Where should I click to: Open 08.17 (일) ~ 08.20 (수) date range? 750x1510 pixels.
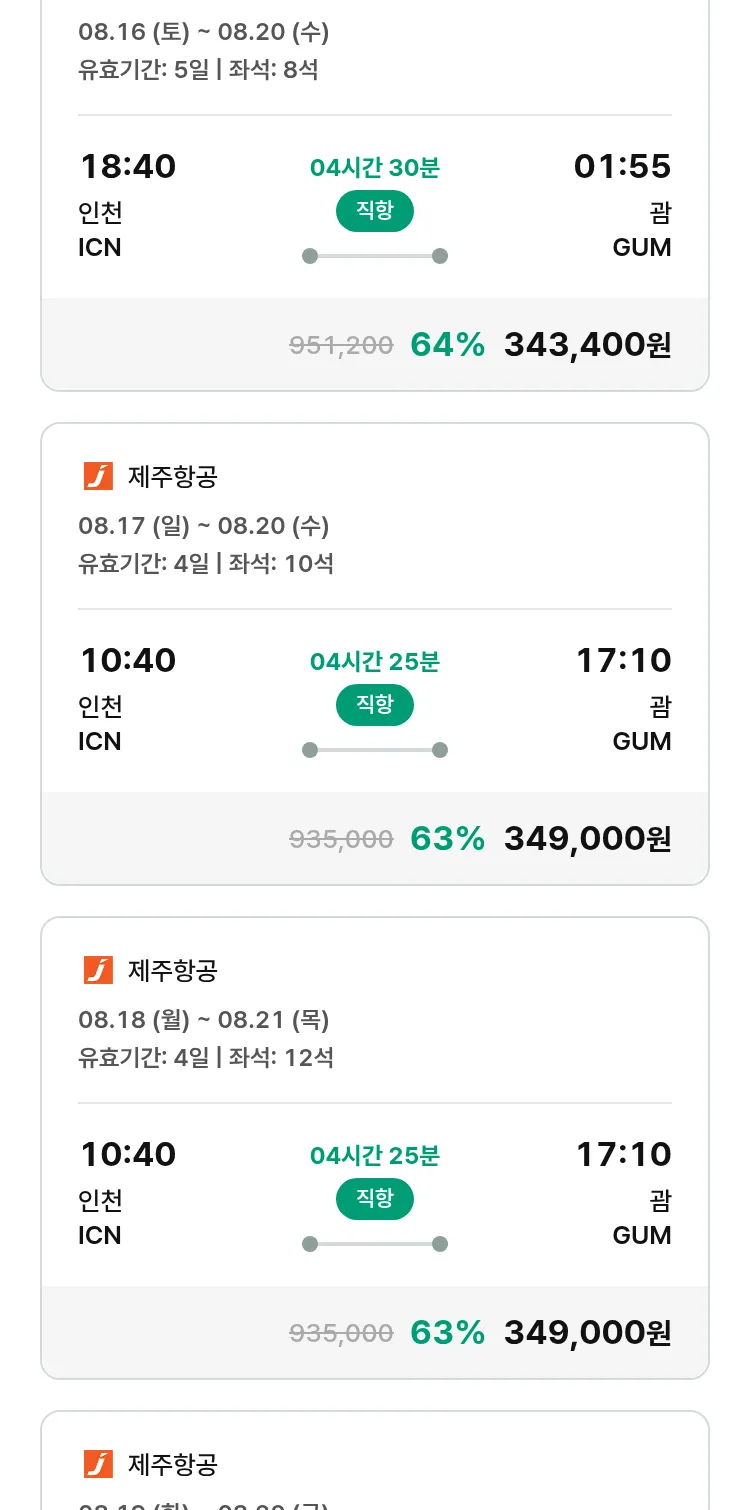click(x=204, y=526)
